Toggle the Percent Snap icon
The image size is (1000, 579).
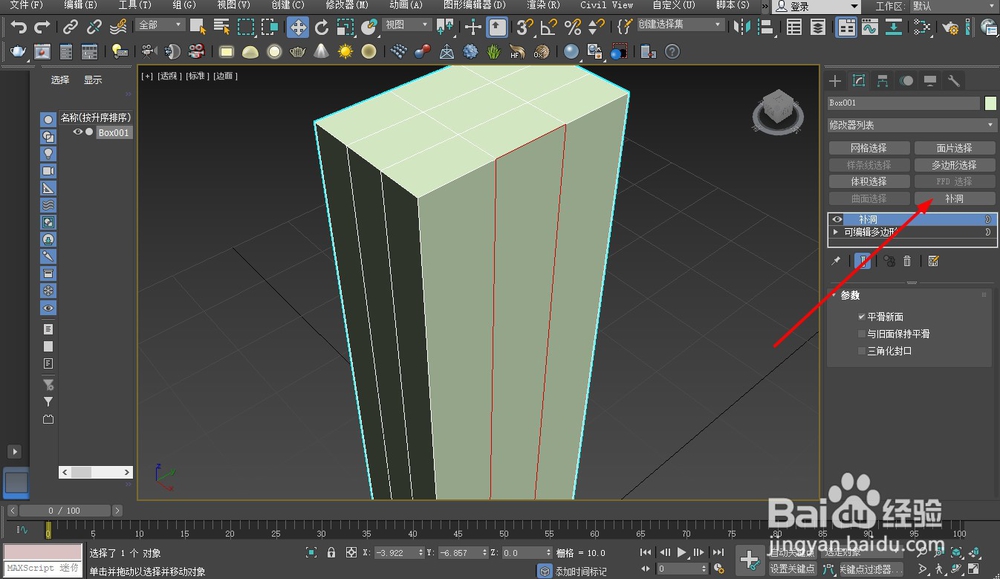pyautogui.click(x=573, y=27)
